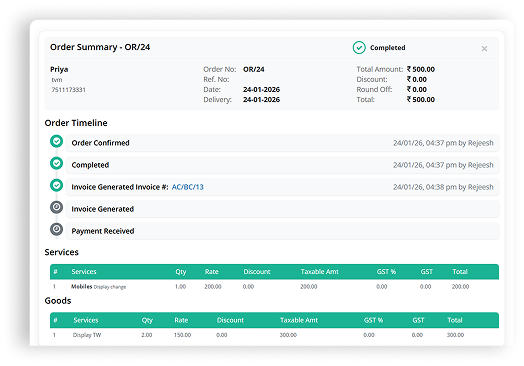
Task: Click the Goods section heading
Action: click(x=58, y=301)
